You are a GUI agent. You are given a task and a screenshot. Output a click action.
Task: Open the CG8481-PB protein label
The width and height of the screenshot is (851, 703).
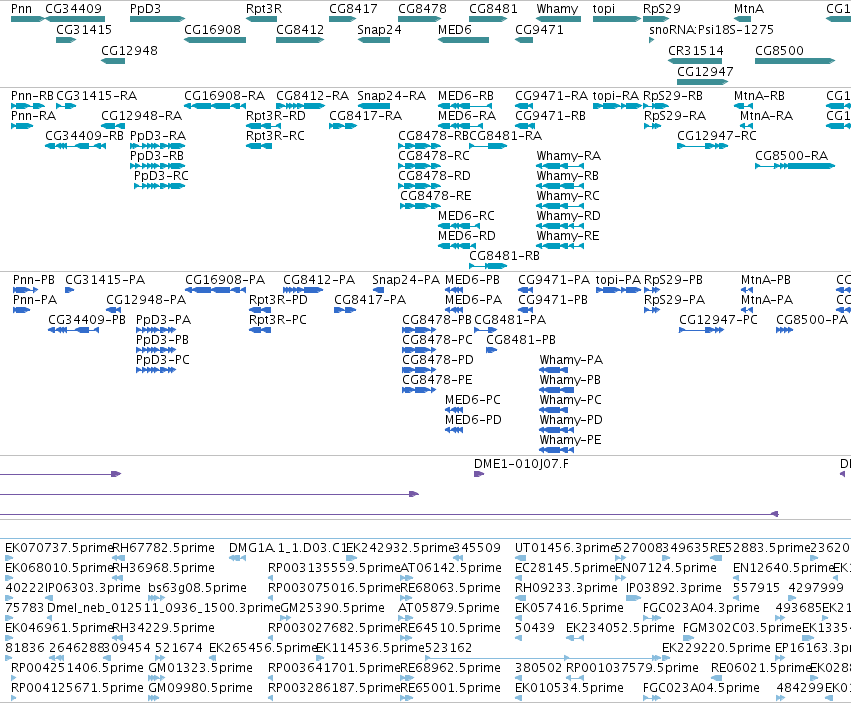point(521,340)
